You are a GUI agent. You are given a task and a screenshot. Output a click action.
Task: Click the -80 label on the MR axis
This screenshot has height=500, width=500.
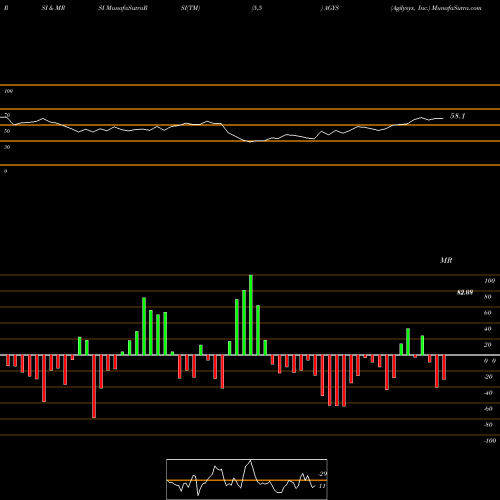488,425
